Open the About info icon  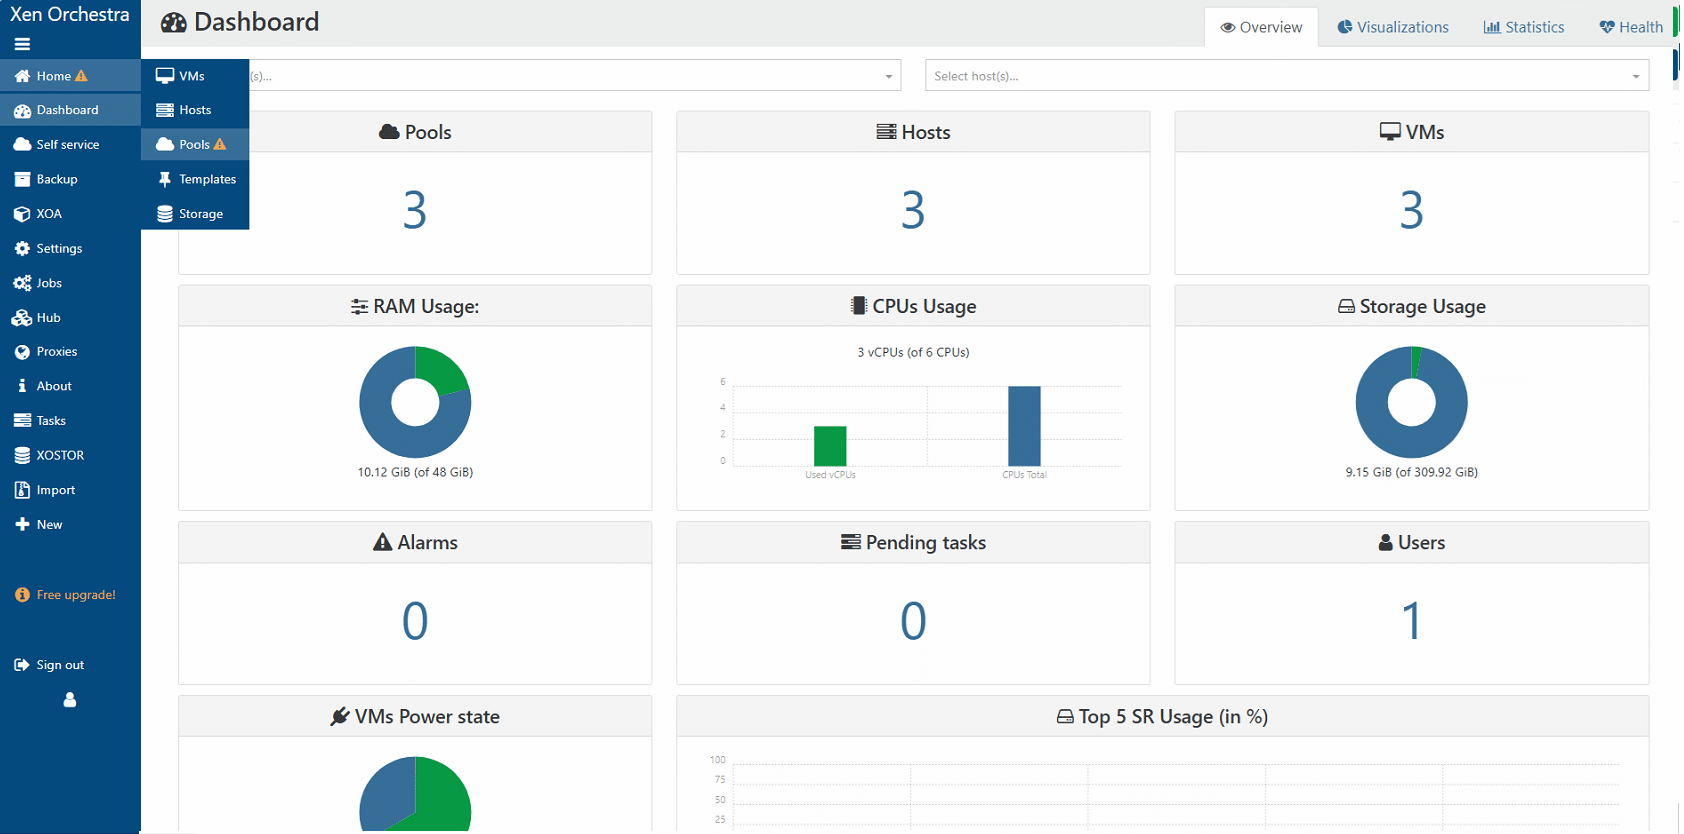[22, 386]
